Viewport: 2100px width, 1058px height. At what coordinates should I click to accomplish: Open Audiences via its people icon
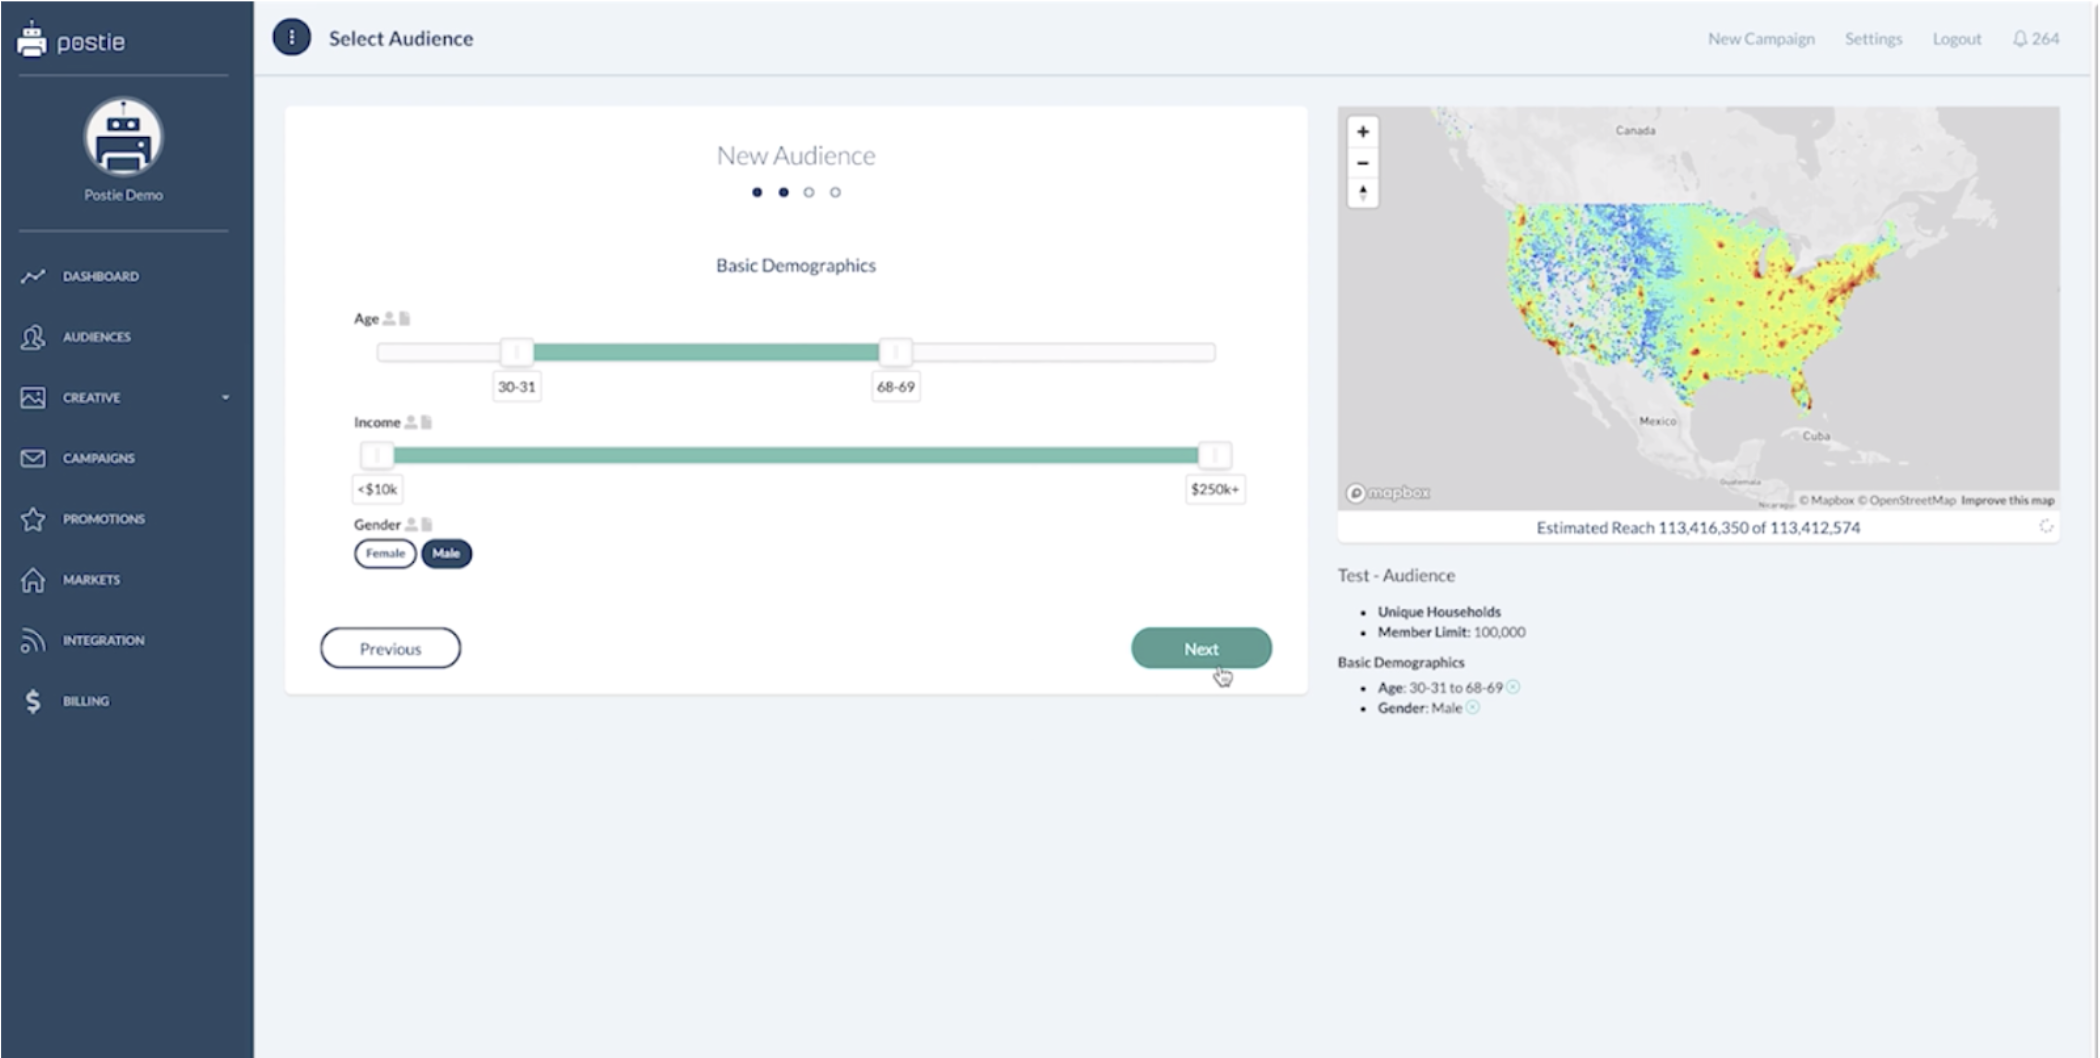pos(33,337)
